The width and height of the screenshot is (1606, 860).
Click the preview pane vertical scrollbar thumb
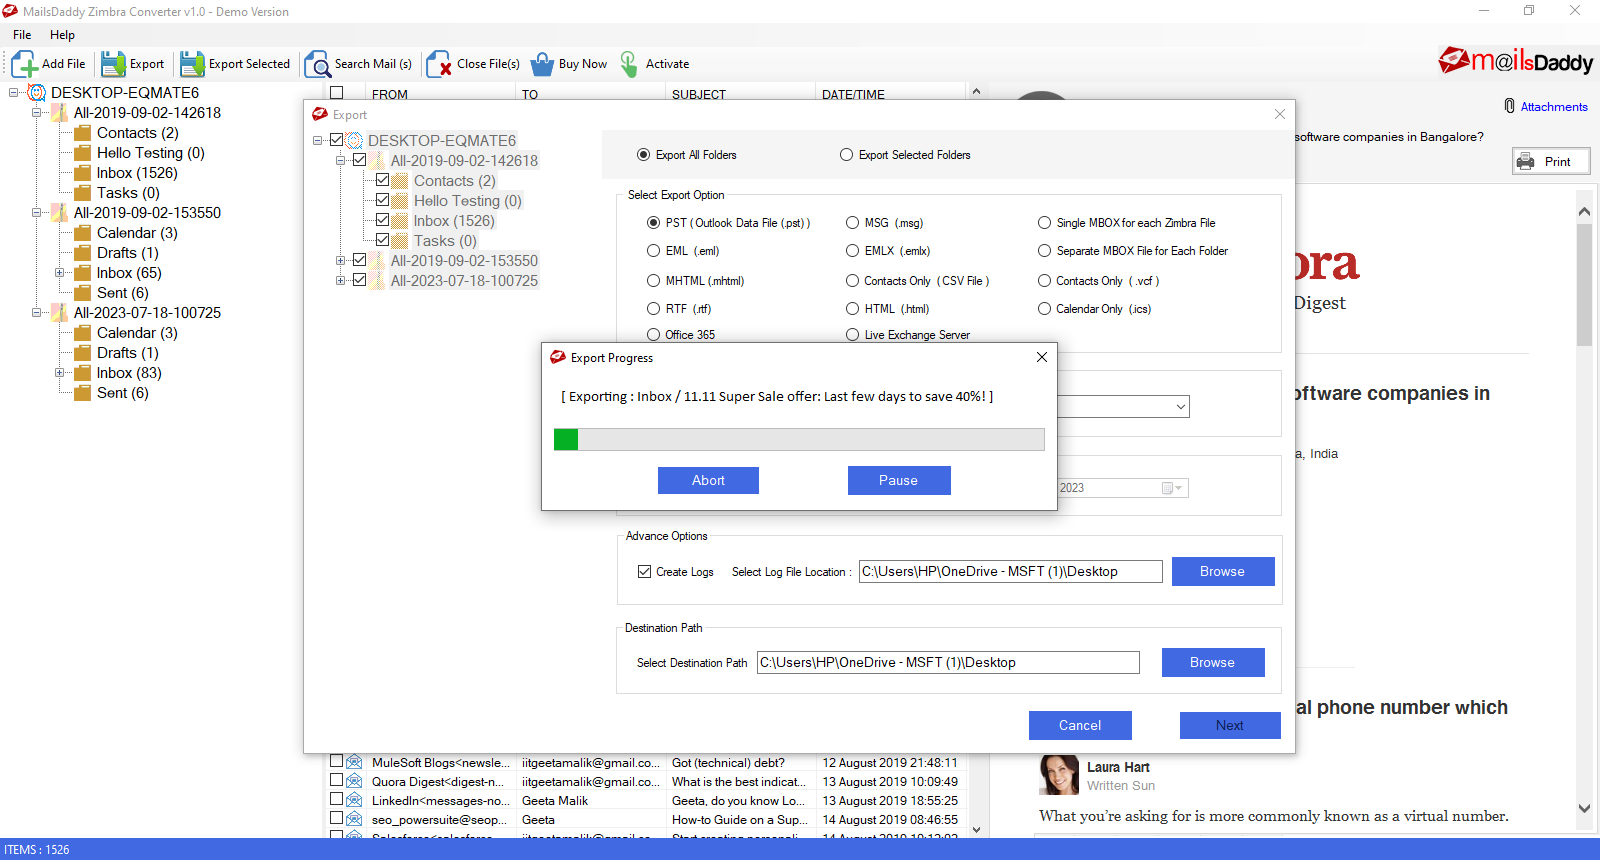[1584, 285]
